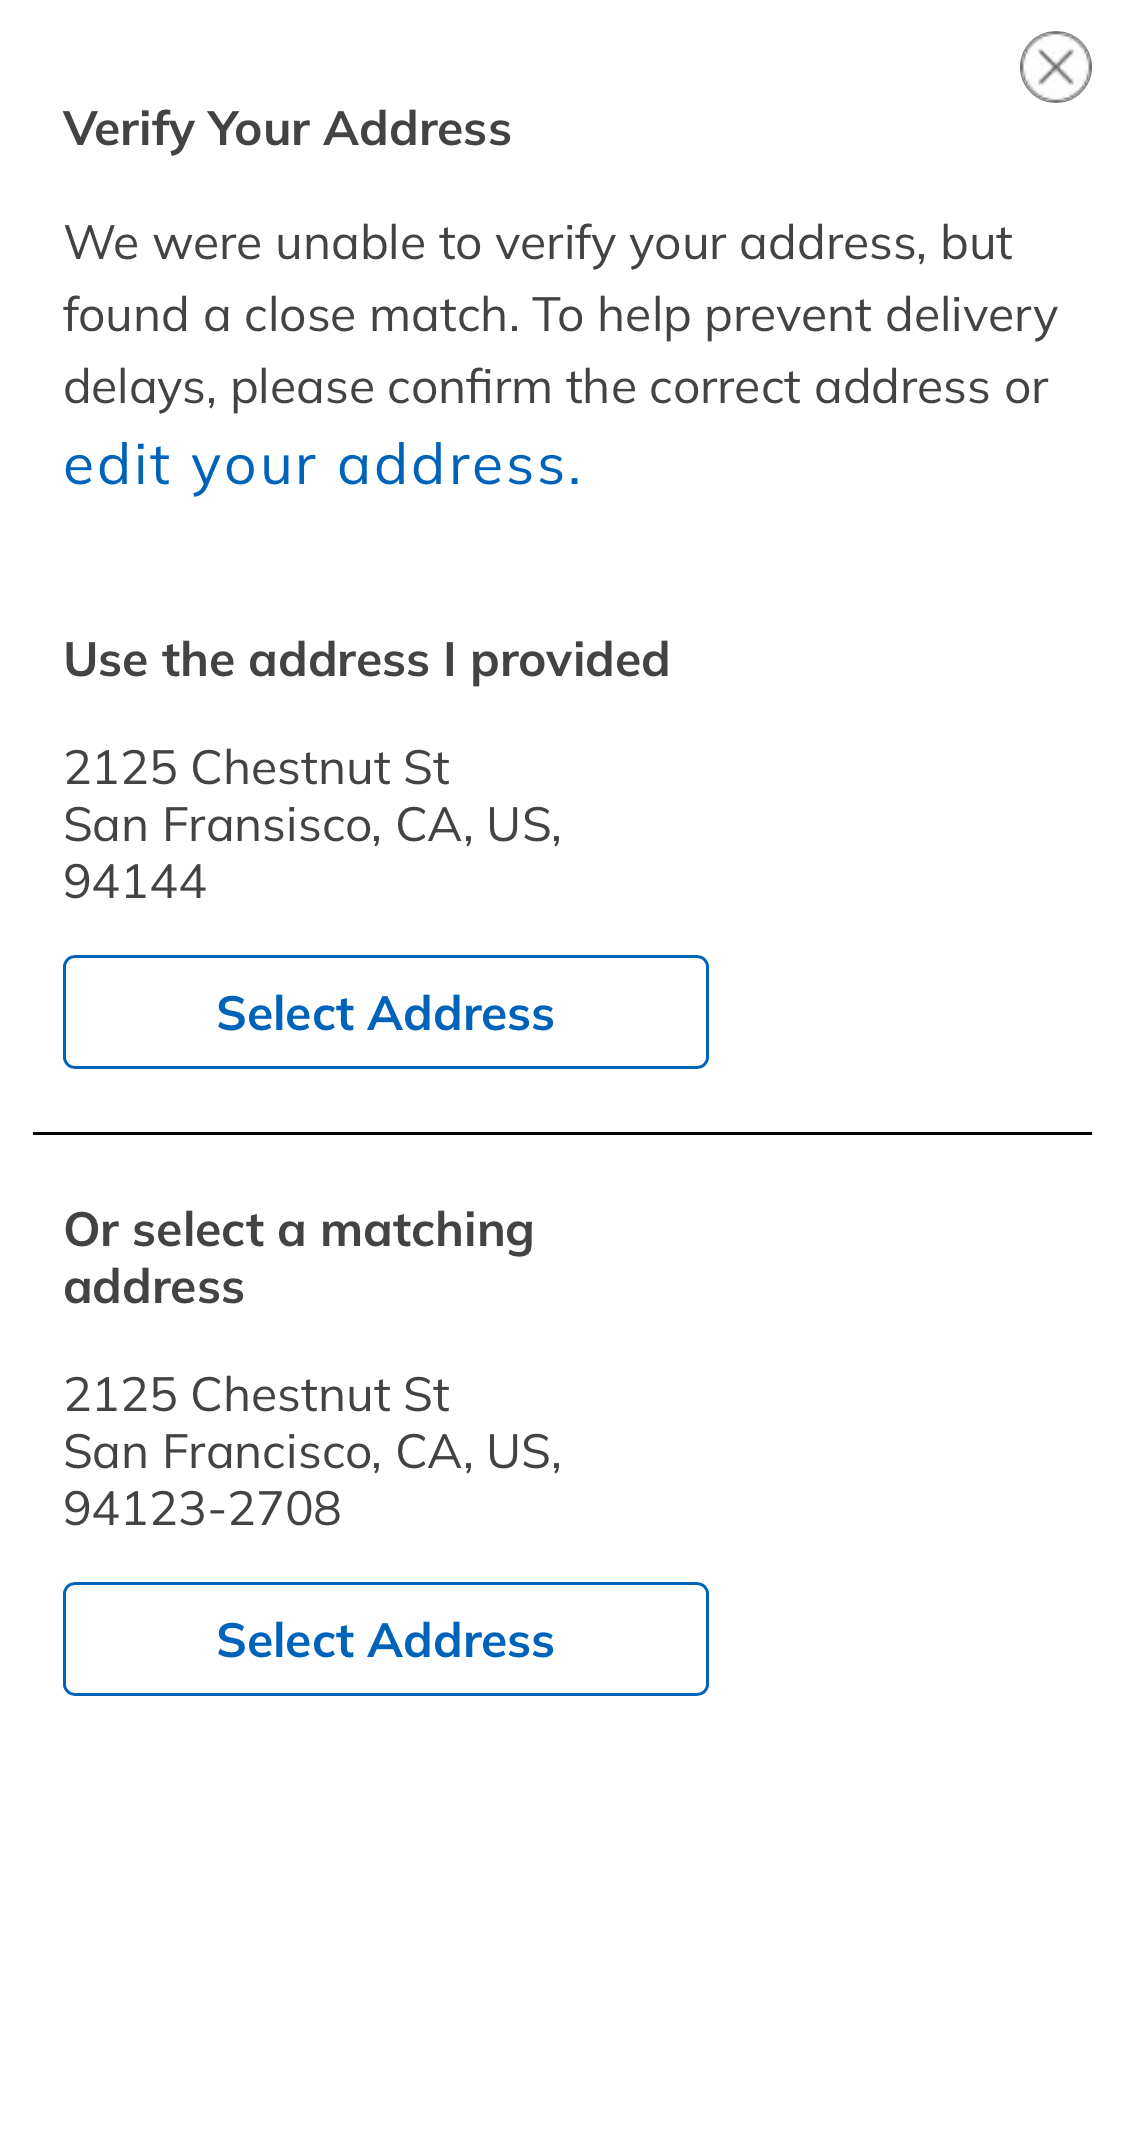
Task: Click the word "address" under "Or select a matching"
Action: [154, 1287]
